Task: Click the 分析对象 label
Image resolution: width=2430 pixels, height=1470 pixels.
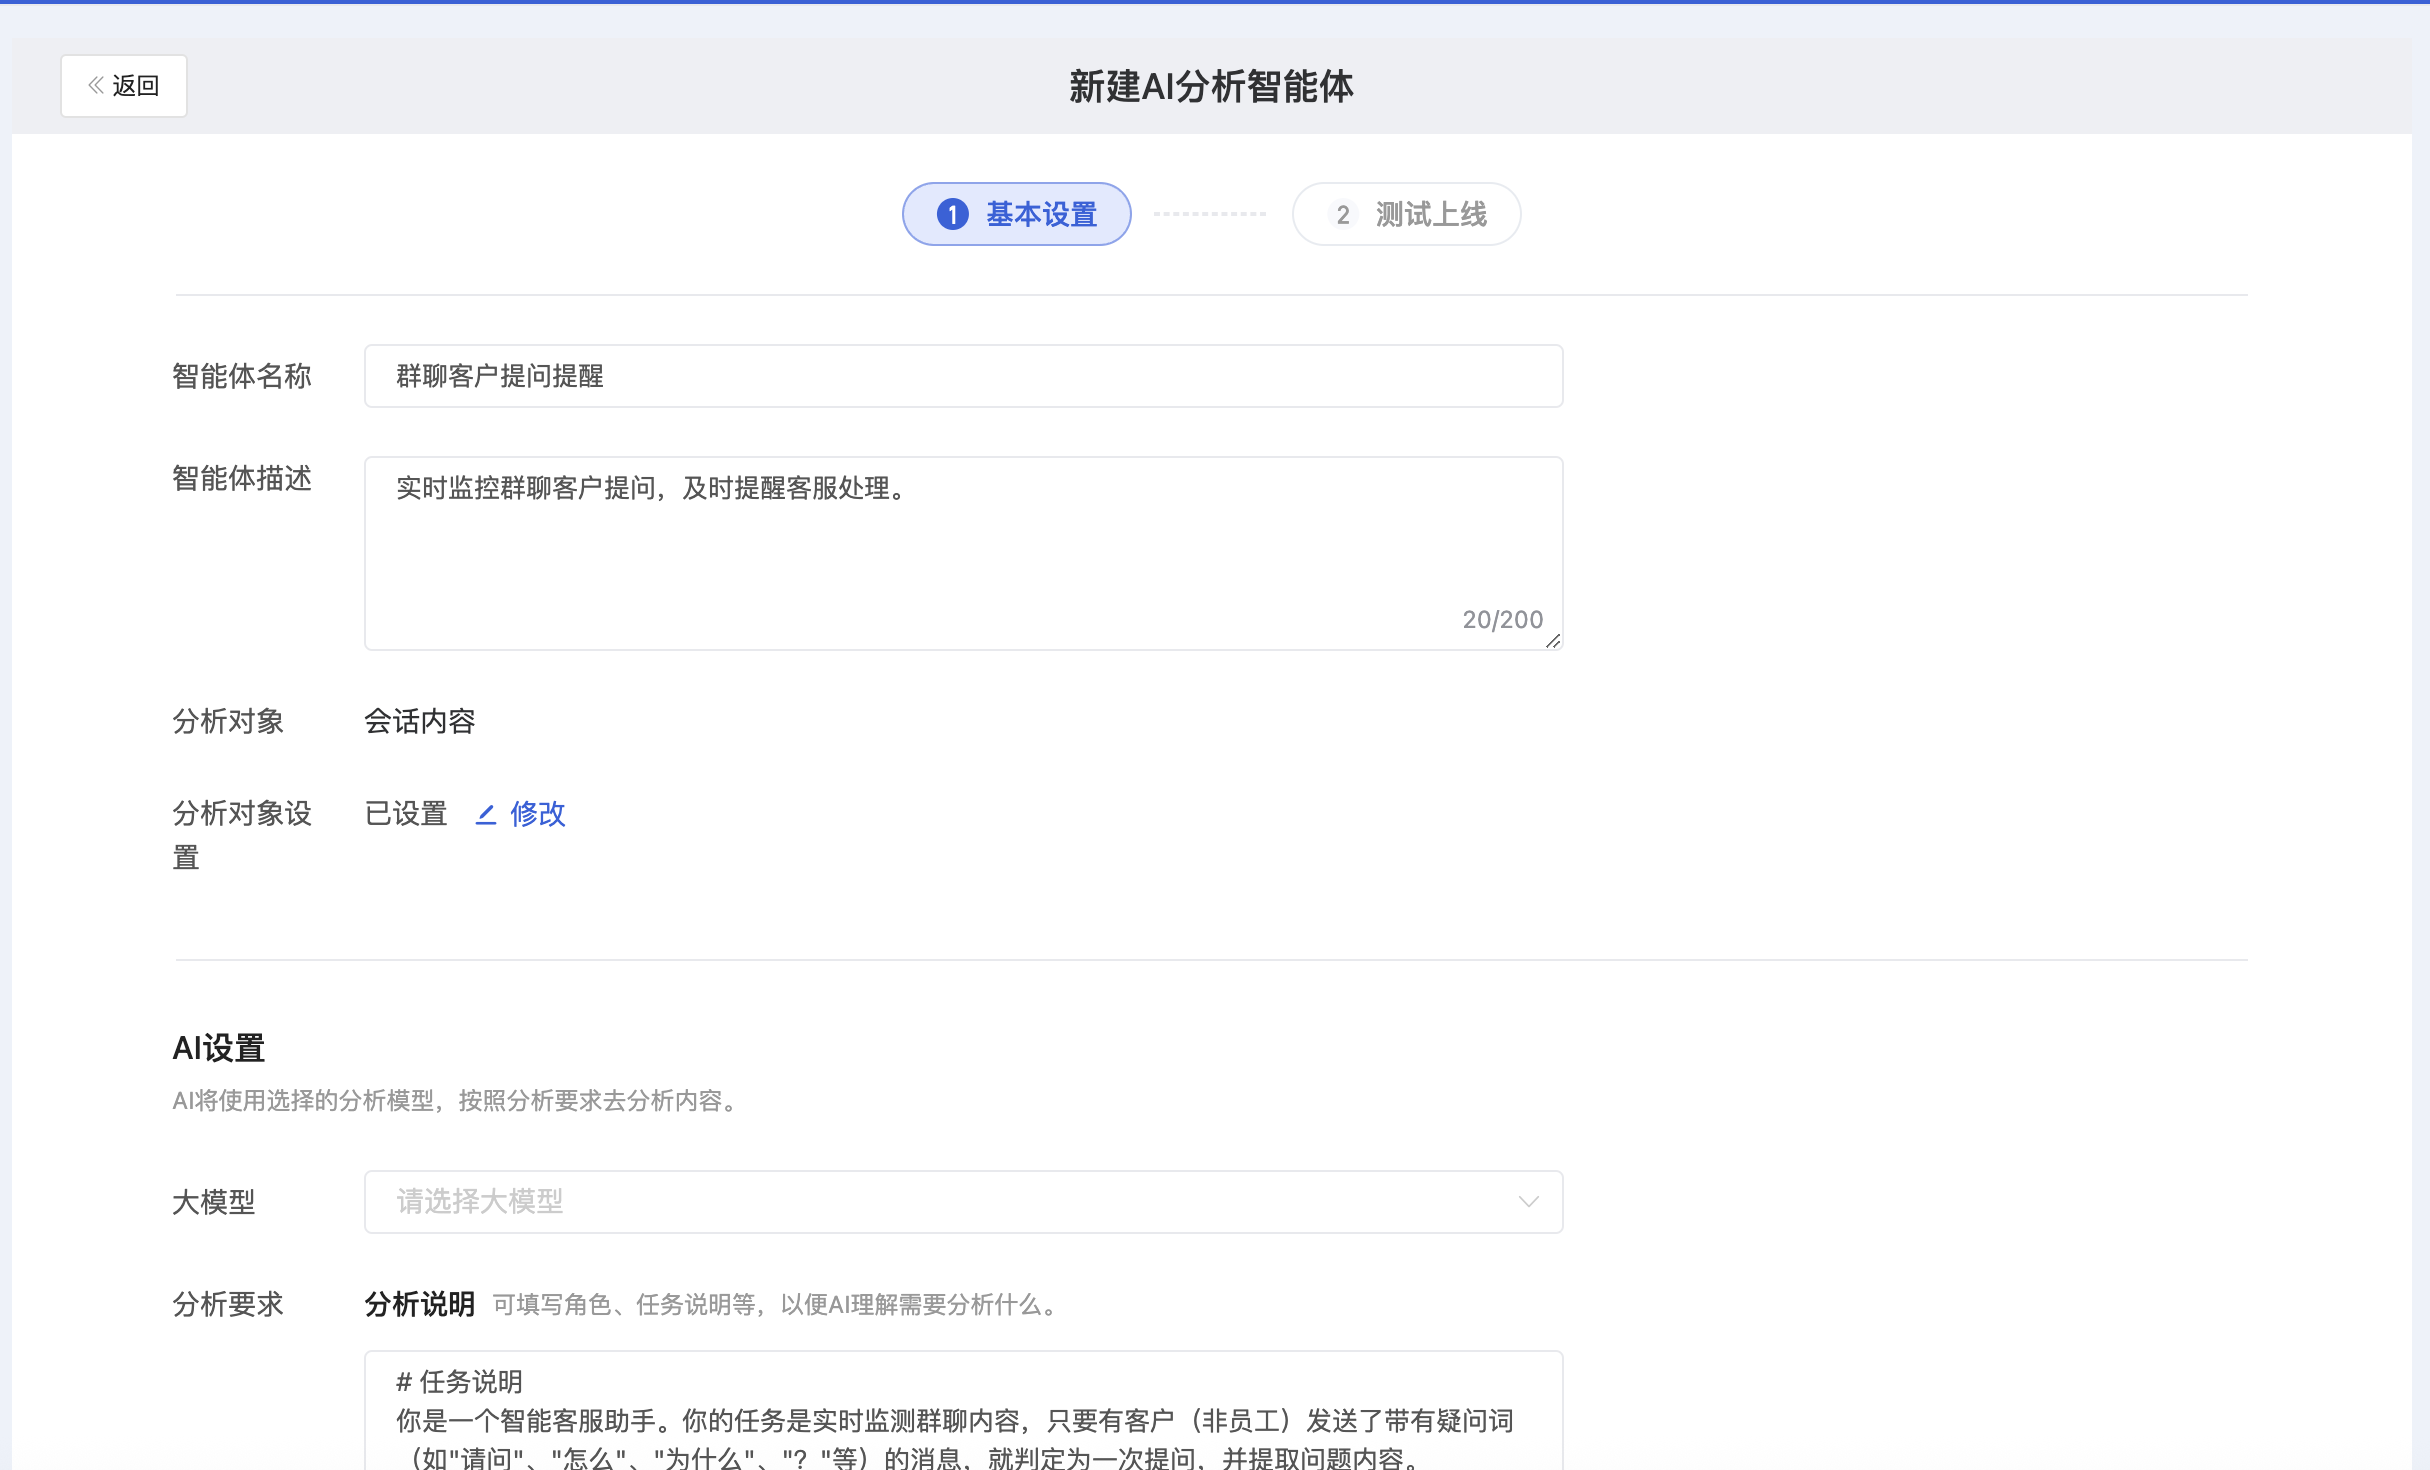Action: (x=228, y=721)
